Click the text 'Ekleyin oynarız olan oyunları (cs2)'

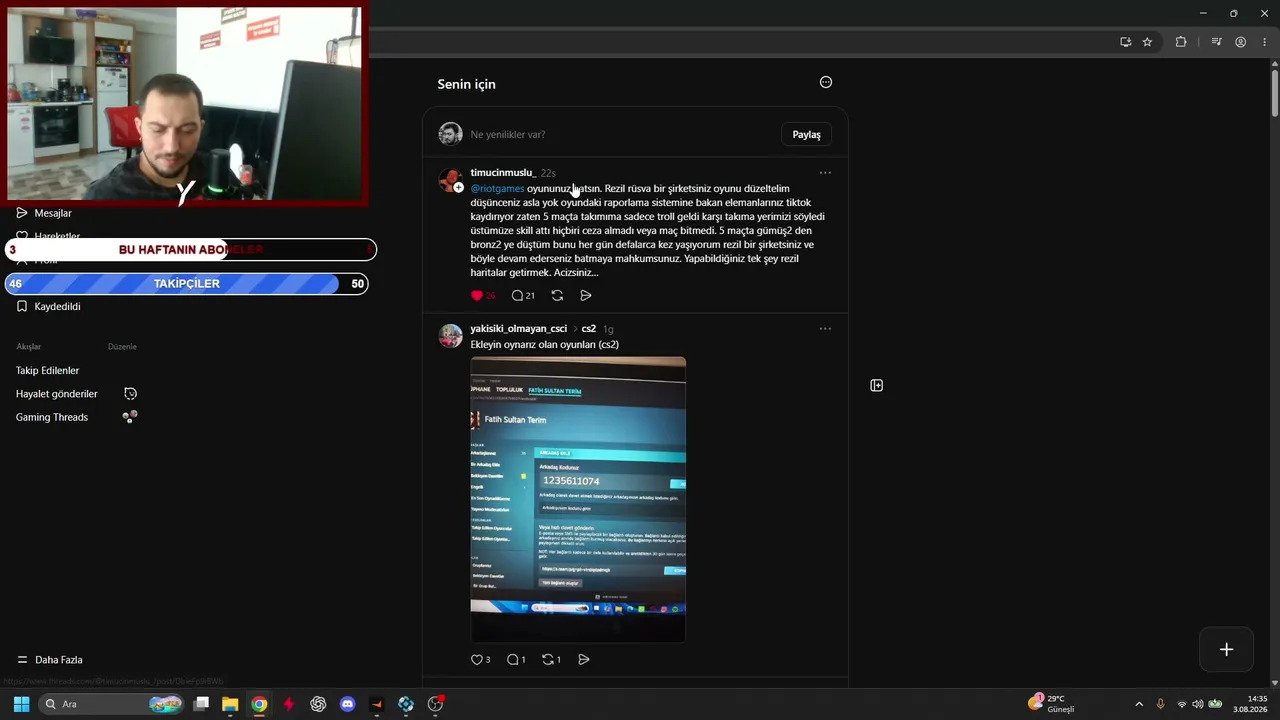(545, 345)
